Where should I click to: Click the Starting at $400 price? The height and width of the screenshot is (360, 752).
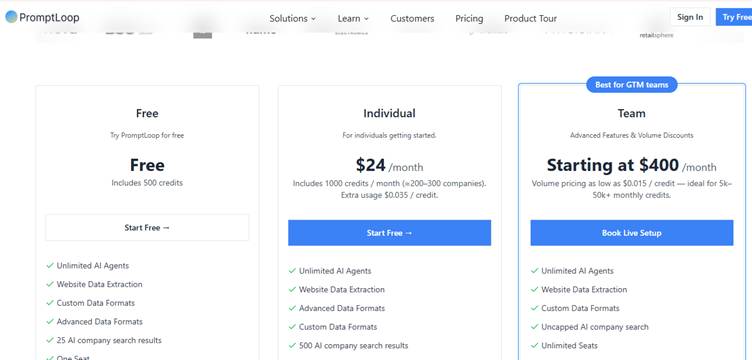coord(632,166)
